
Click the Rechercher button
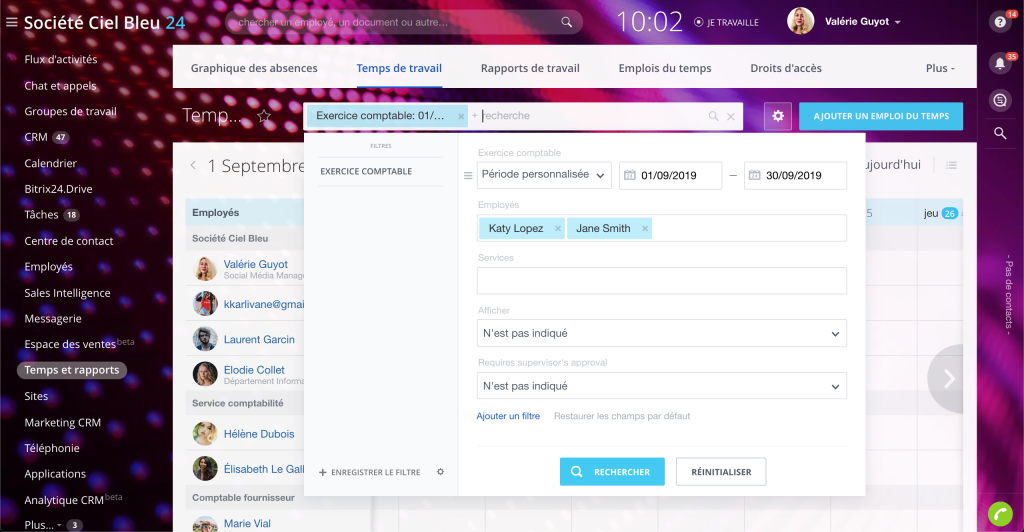611,472
